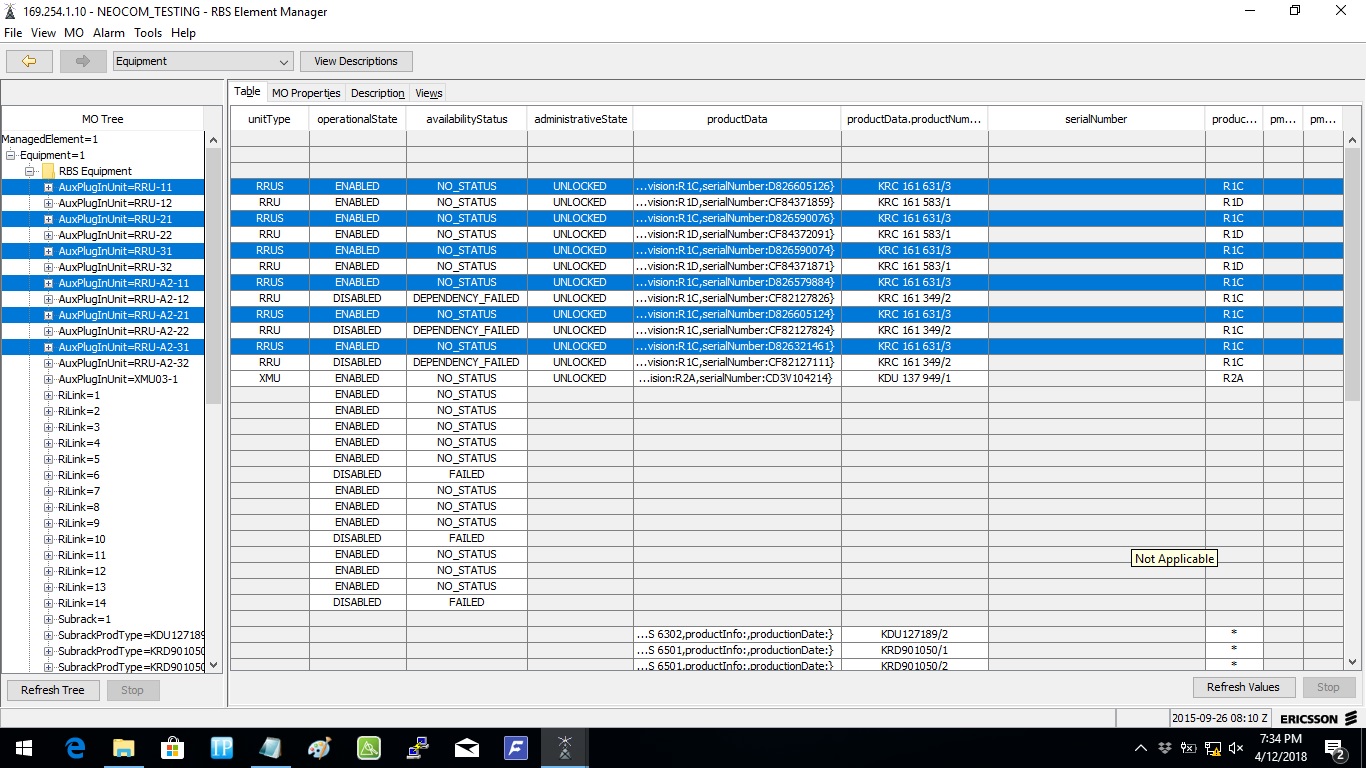Select the RBS Equipment folder icon
This screenshot has height=768, width=1366.
[48, 171]
